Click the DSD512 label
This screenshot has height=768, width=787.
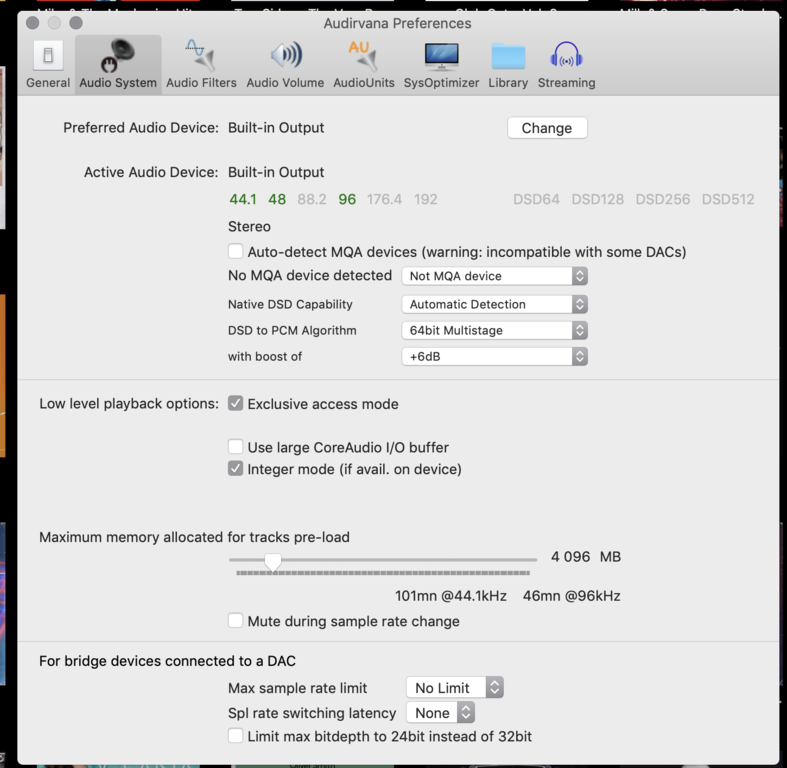[x=728, y=199]
